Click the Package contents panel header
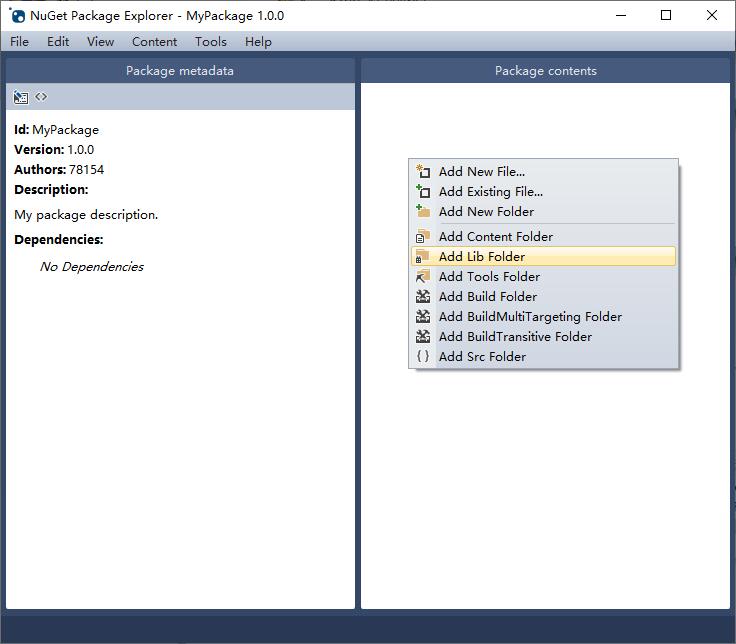The image size is (736, 644). (x=545, y=71)
